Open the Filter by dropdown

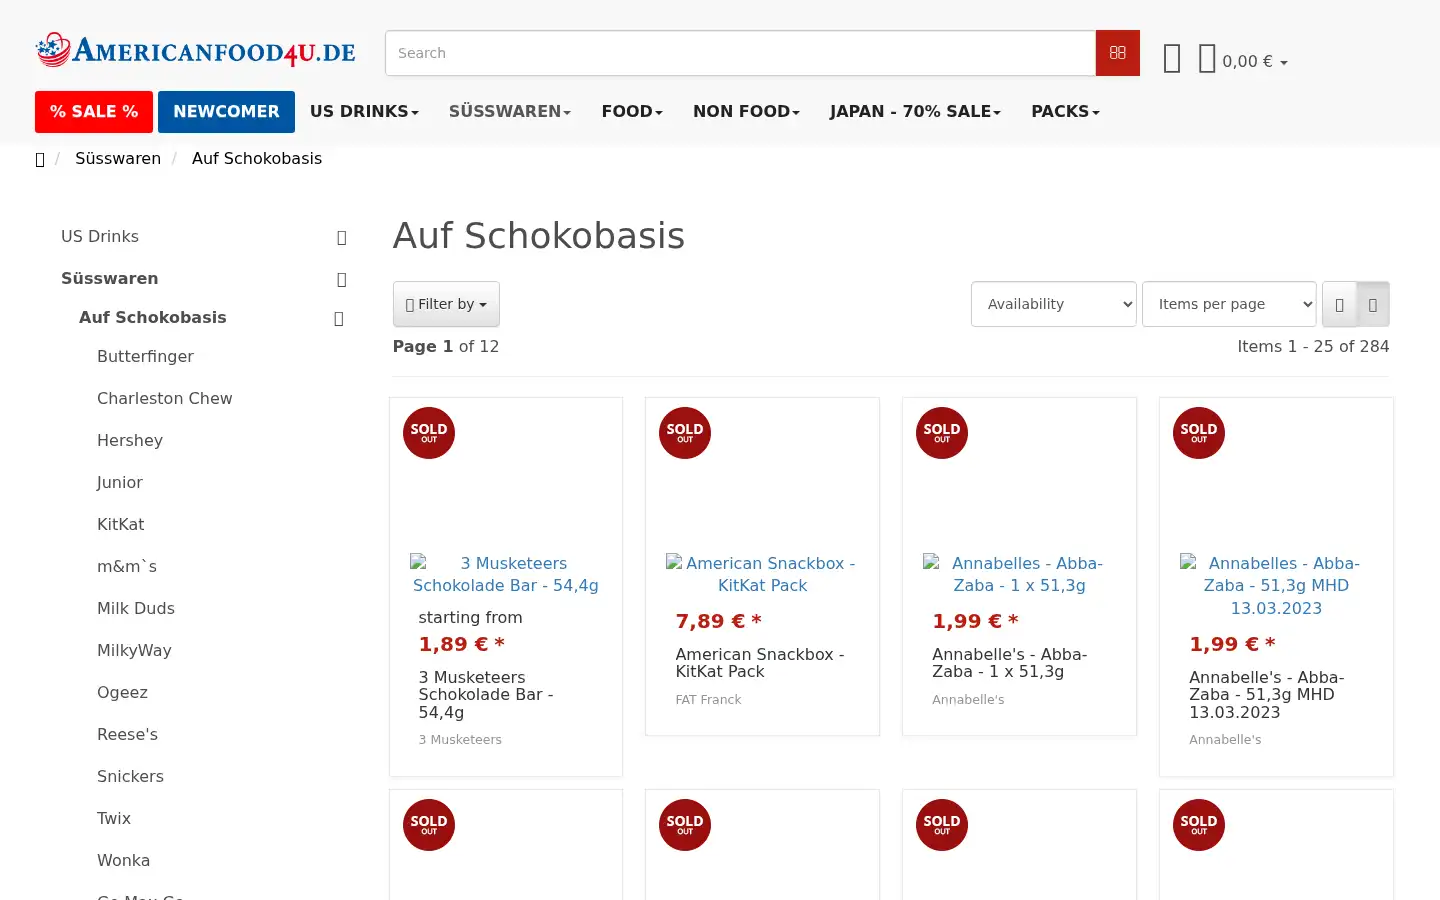[446, 304]
